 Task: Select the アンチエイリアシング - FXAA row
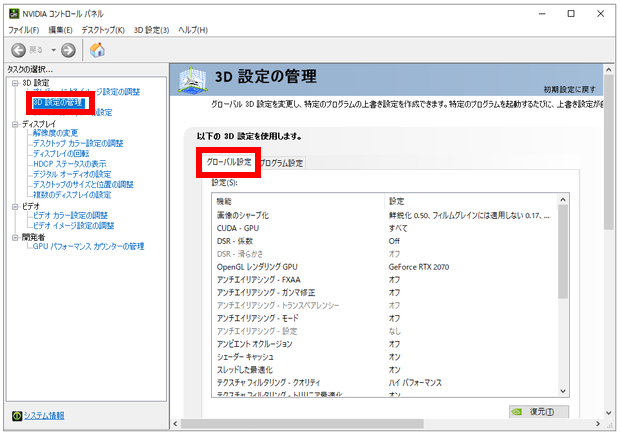click(x=384, y=280)
